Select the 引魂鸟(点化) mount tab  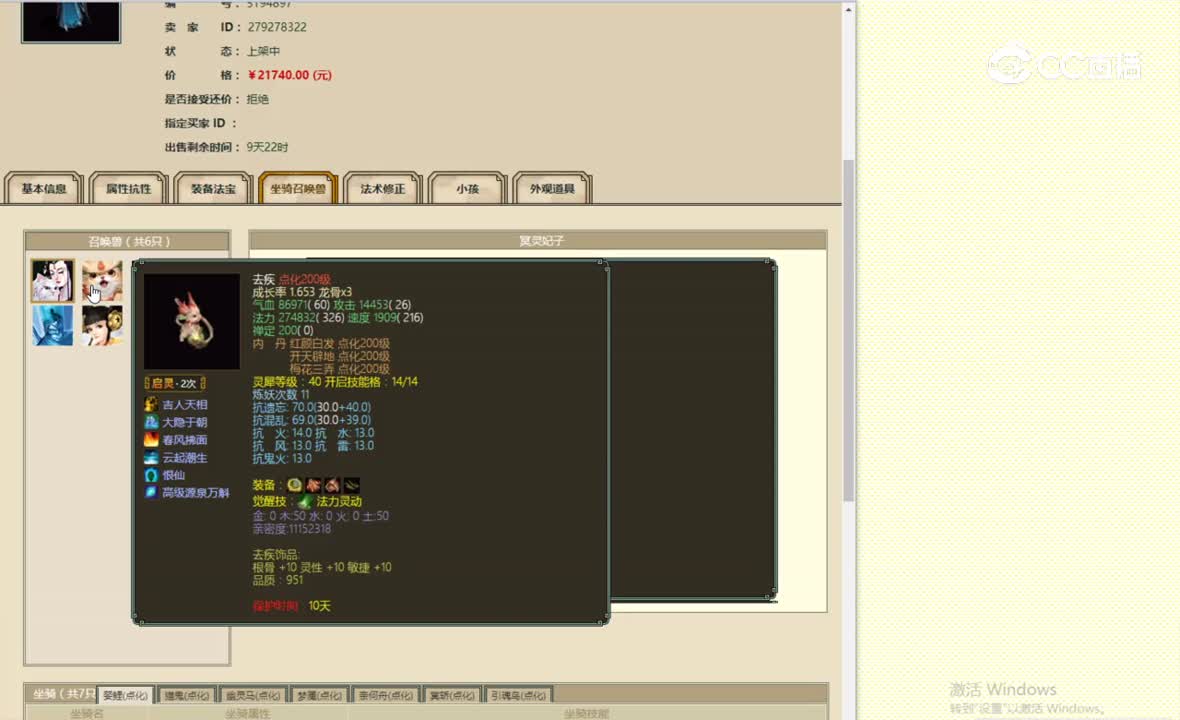coord(518,695)
